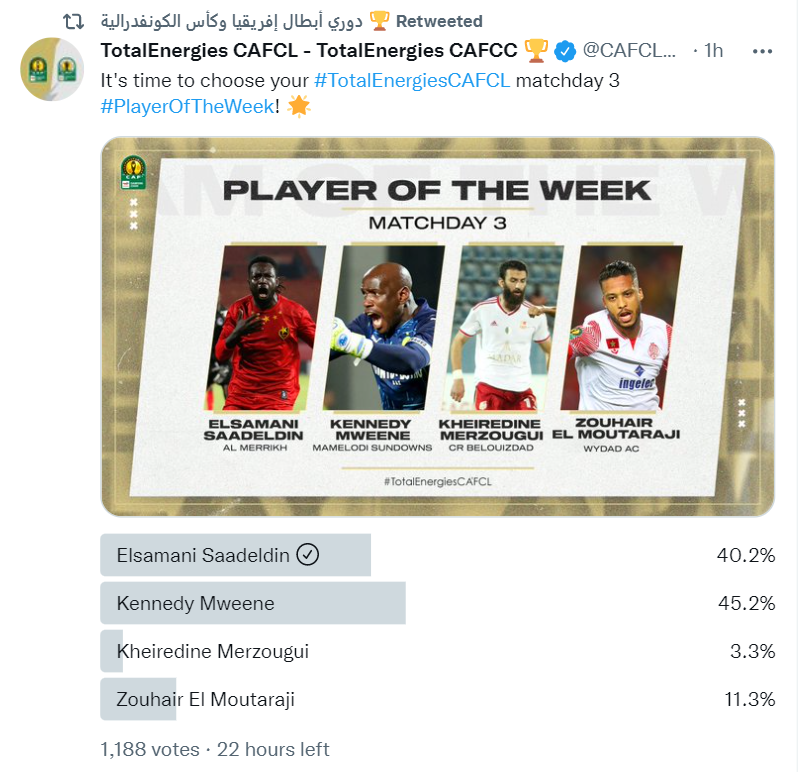Click the CAF logo in the poll image
The width and height of the screenshot is (800, 772).
[133, 172]
